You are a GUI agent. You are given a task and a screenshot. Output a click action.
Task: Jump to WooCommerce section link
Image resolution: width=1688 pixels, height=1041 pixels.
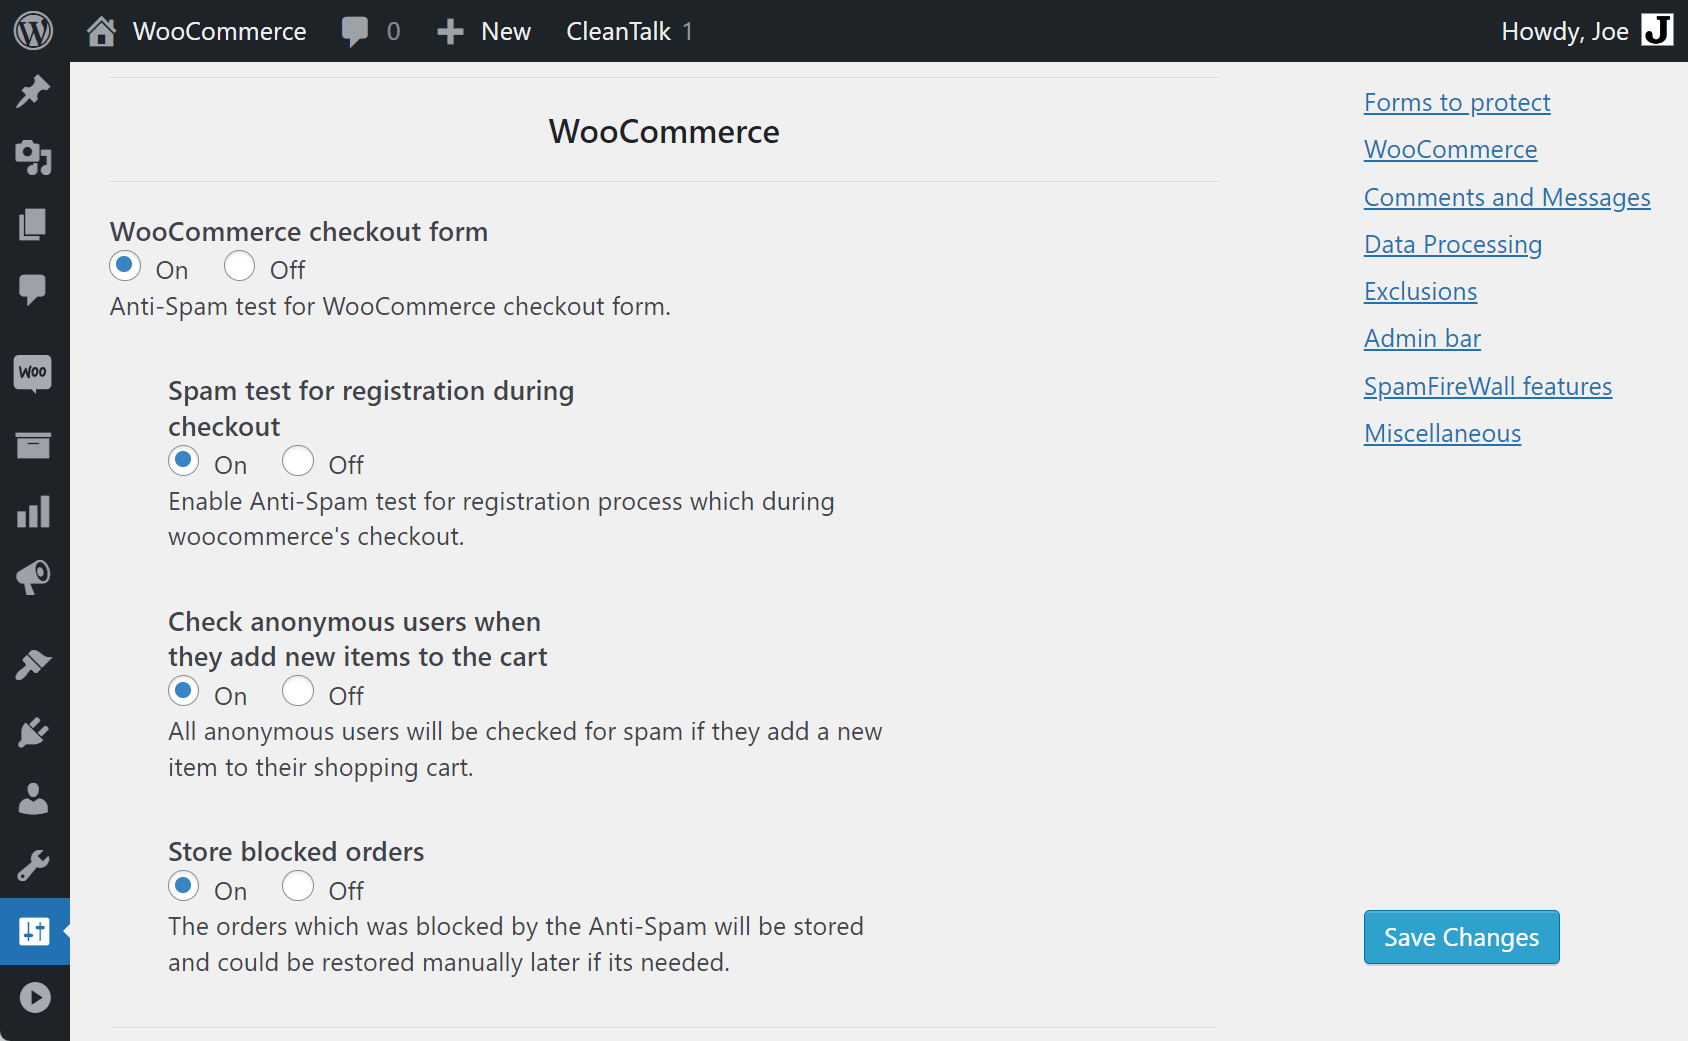click(x=1450, y=149)
